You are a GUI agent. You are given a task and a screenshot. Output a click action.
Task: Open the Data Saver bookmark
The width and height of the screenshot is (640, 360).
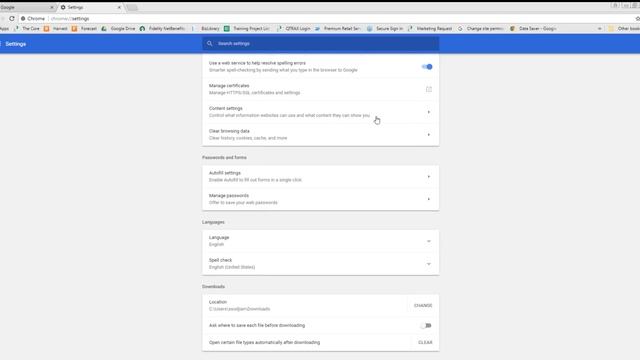click(533, 29)
